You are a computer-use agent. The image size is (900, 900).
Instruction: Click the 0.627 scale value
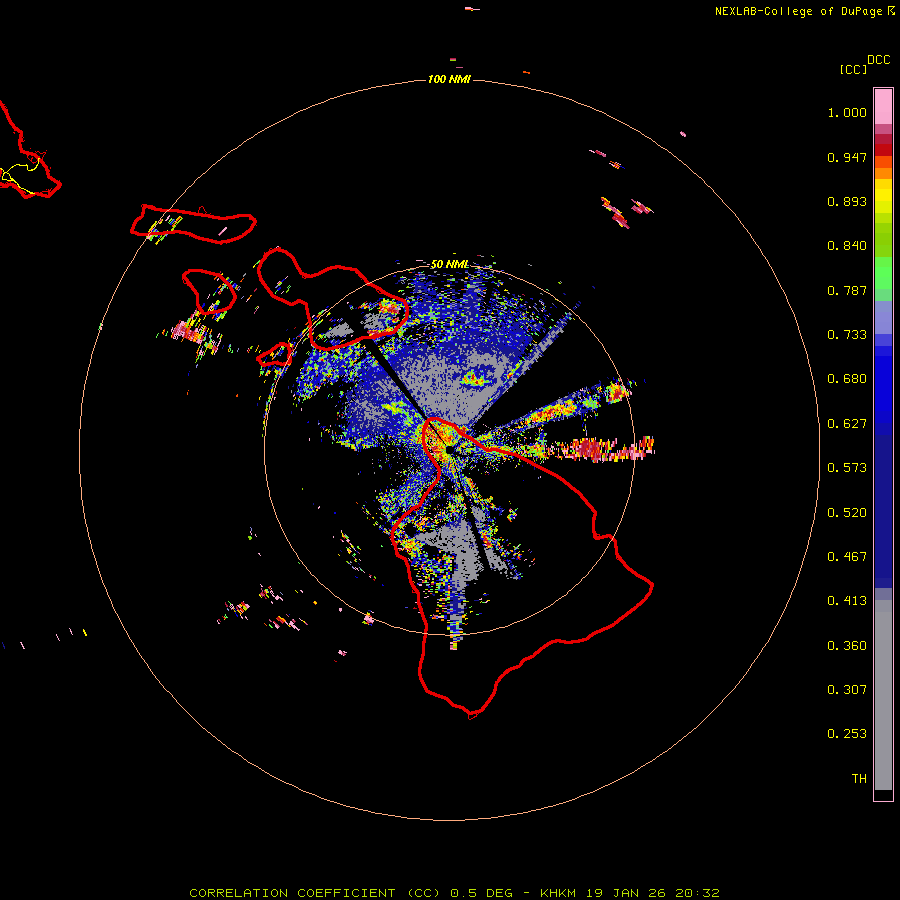click(847, 424)
